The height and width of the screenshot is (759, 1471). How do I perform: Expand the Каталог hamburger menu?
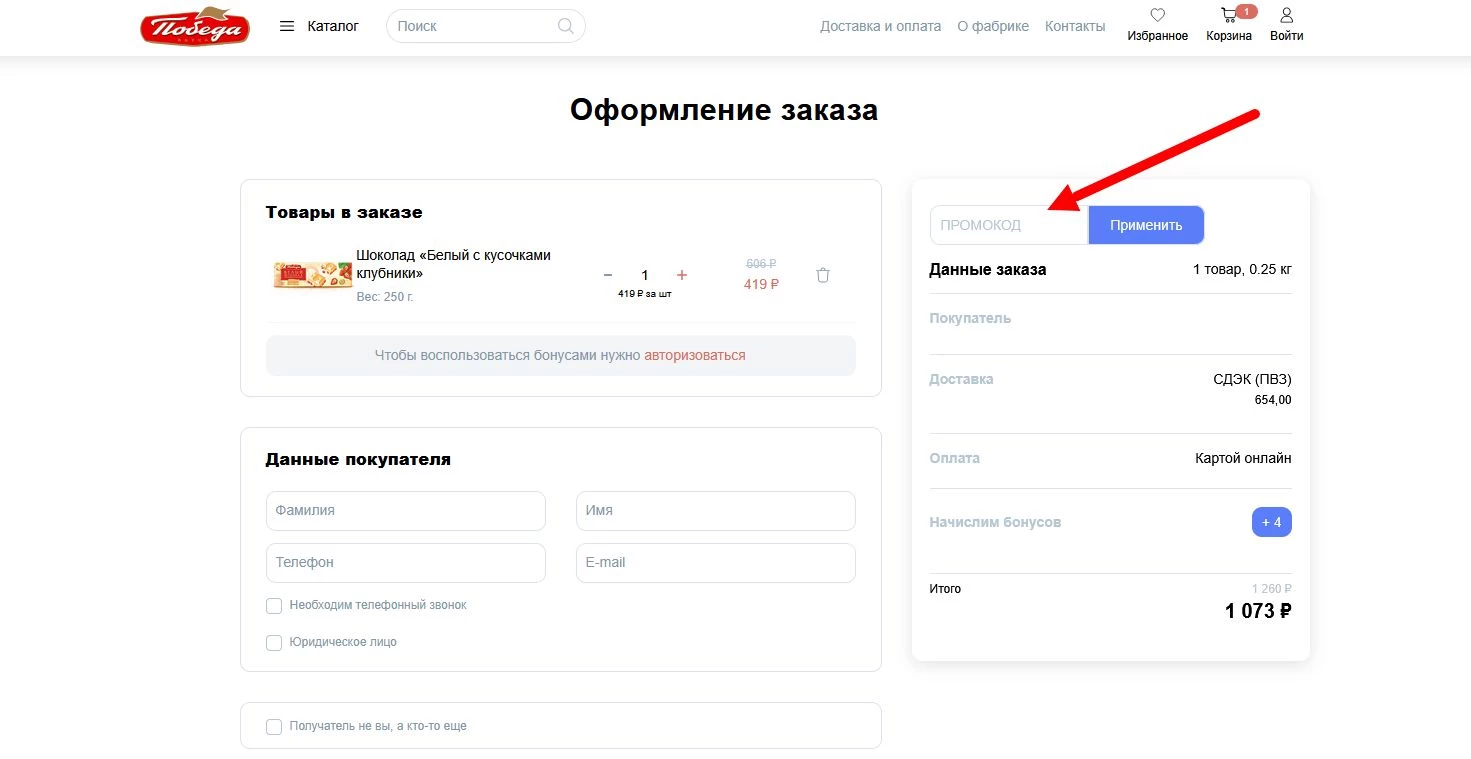point(287,26)
